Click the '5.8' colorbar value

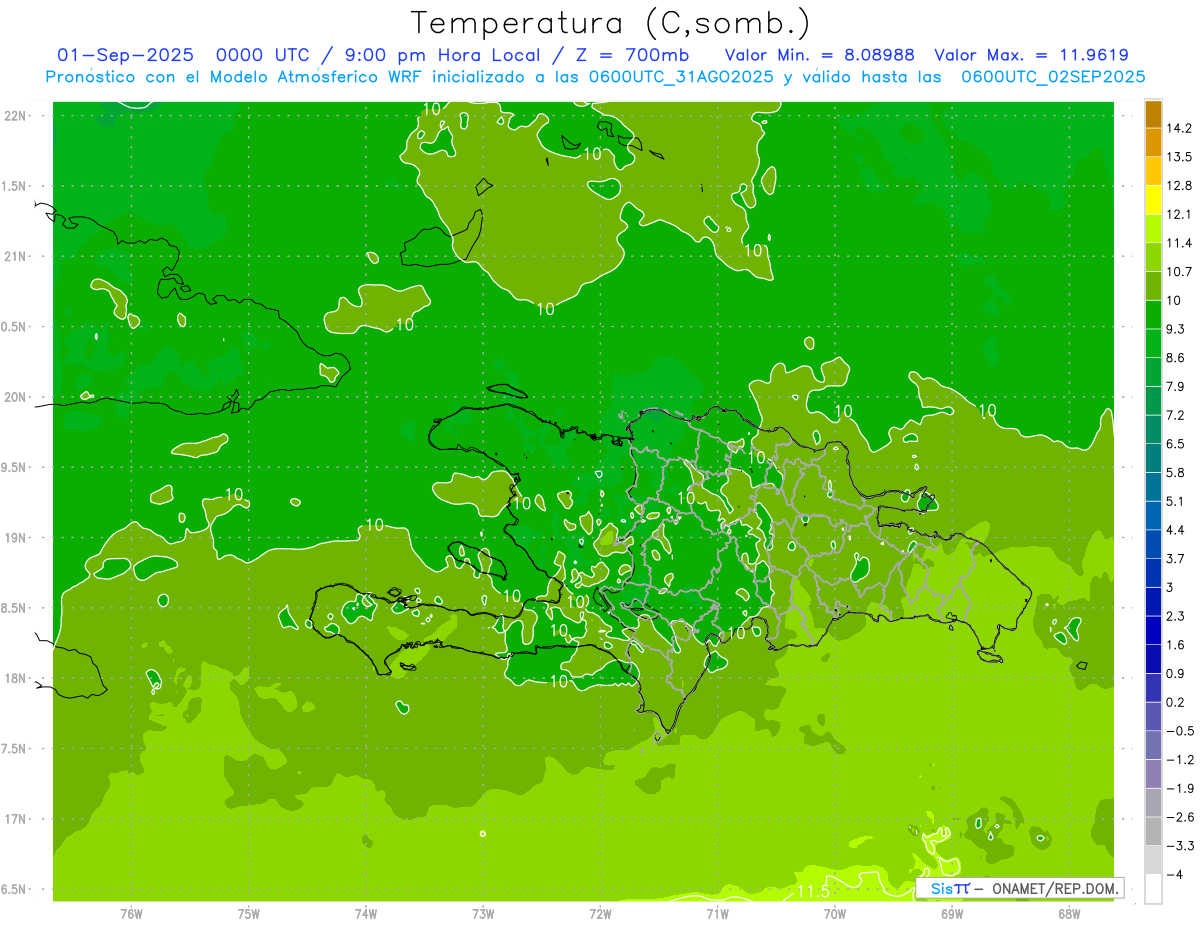point(1175,472)
